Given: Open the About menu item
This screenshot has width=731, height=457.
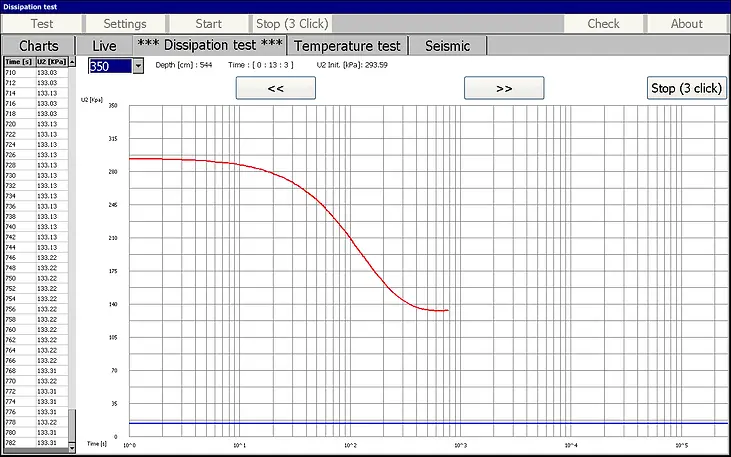Looking at the screenshot, I should tap(687, 24).
